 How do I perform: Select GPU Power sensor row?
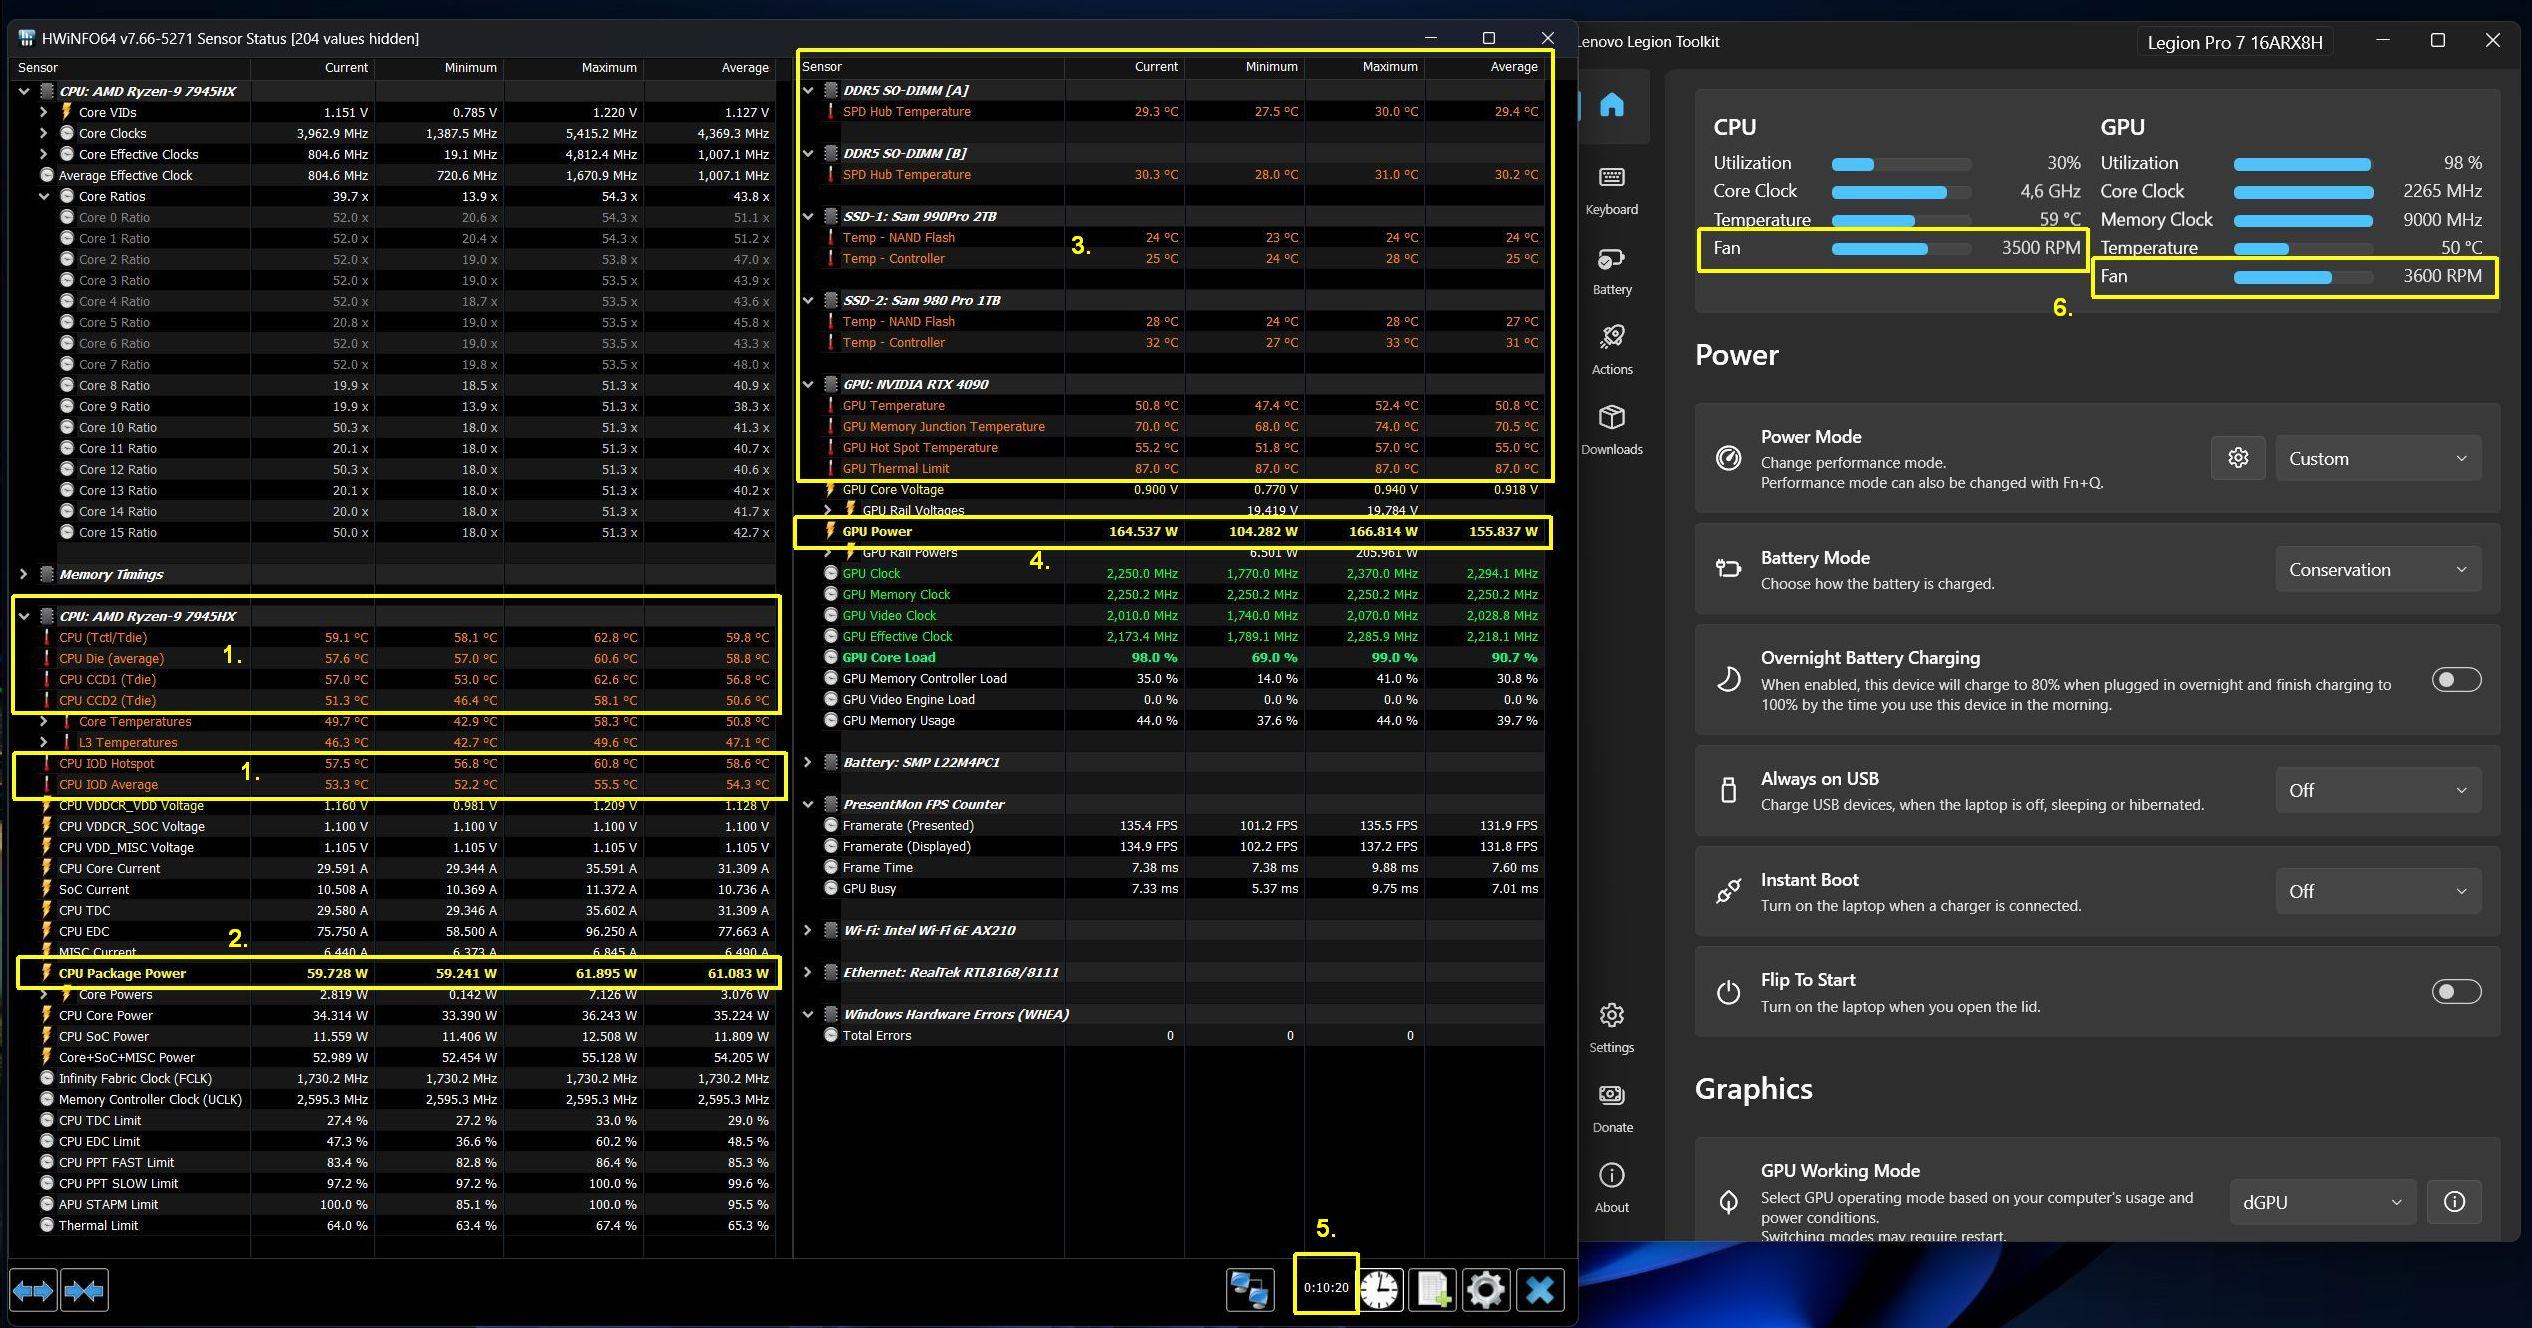click(x=1172, y=531)
